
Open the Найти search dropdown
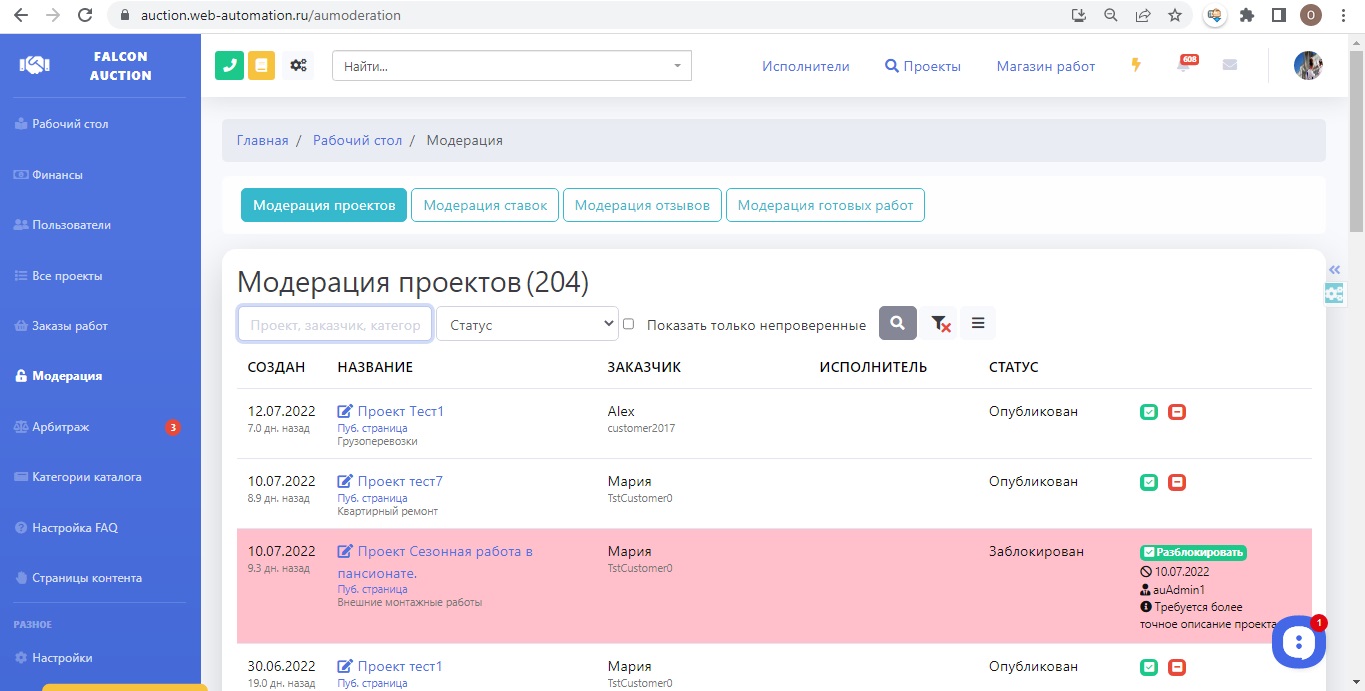point(511,66)
